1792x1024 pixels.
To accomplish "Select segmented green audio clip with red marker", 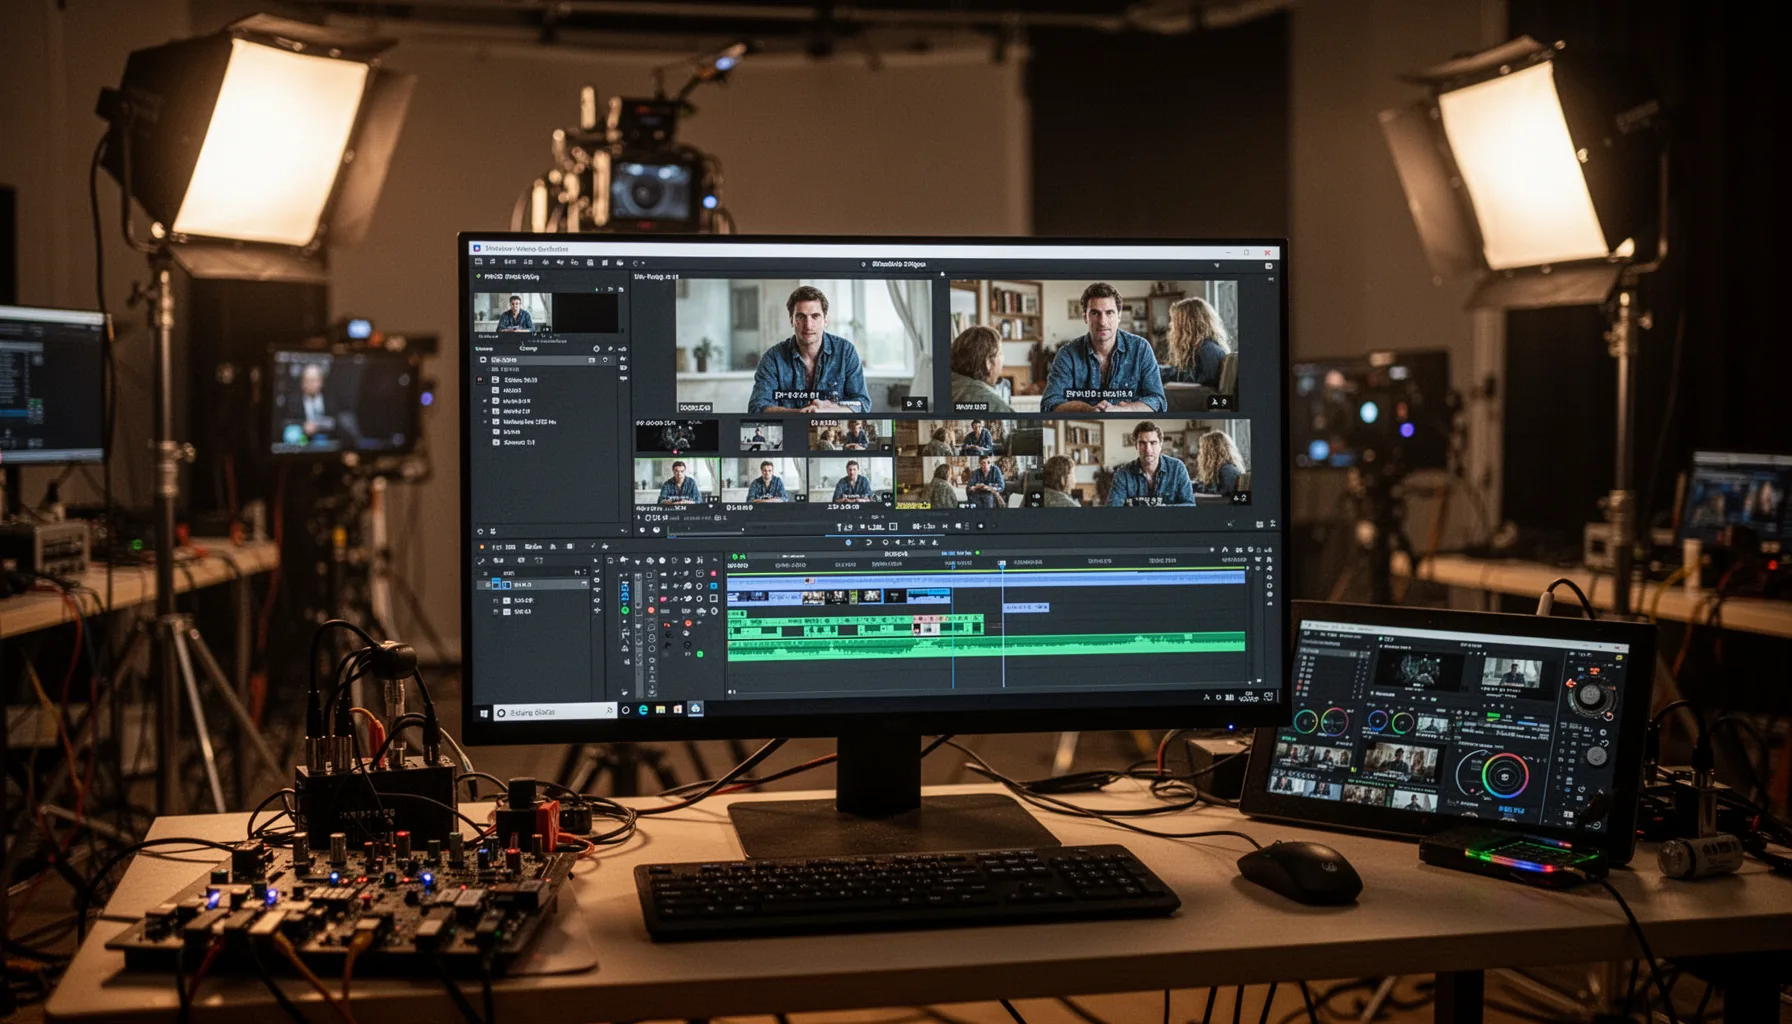I will point(856,626).
